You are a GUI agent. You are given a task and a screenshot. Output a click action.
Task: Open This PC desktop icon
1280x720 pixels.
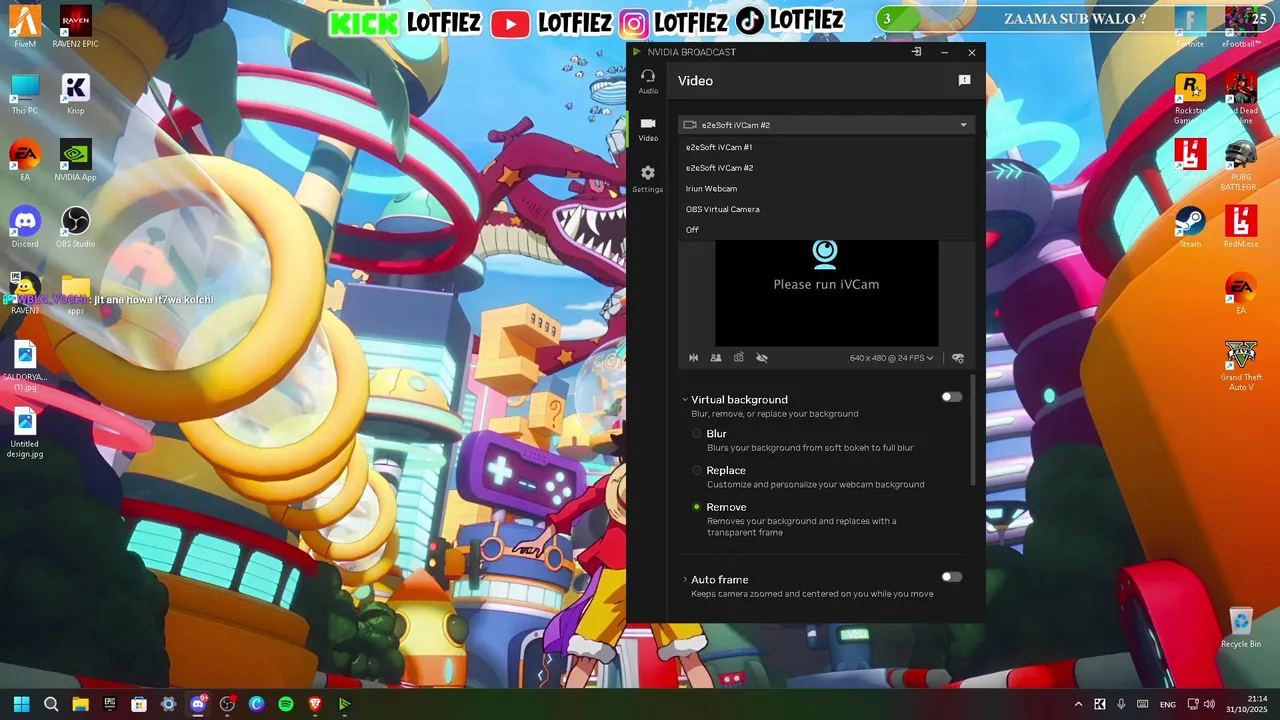(25, 94)
